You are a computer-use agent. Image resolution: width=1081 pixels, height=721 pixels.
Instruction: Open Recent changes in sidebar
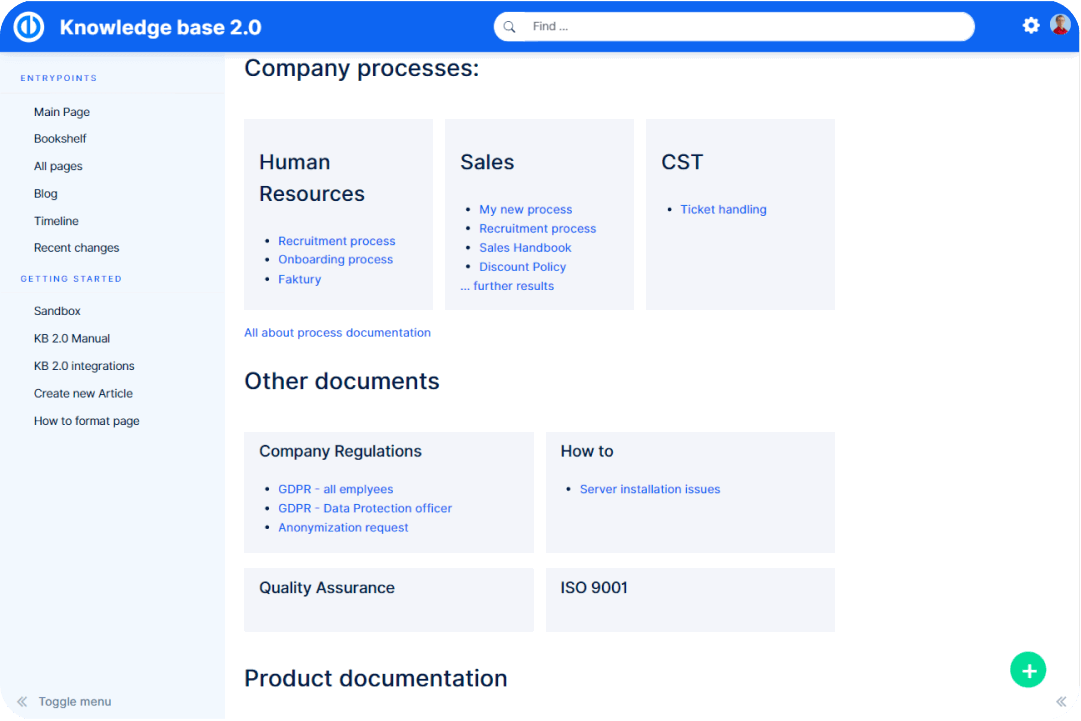point(76,248)
